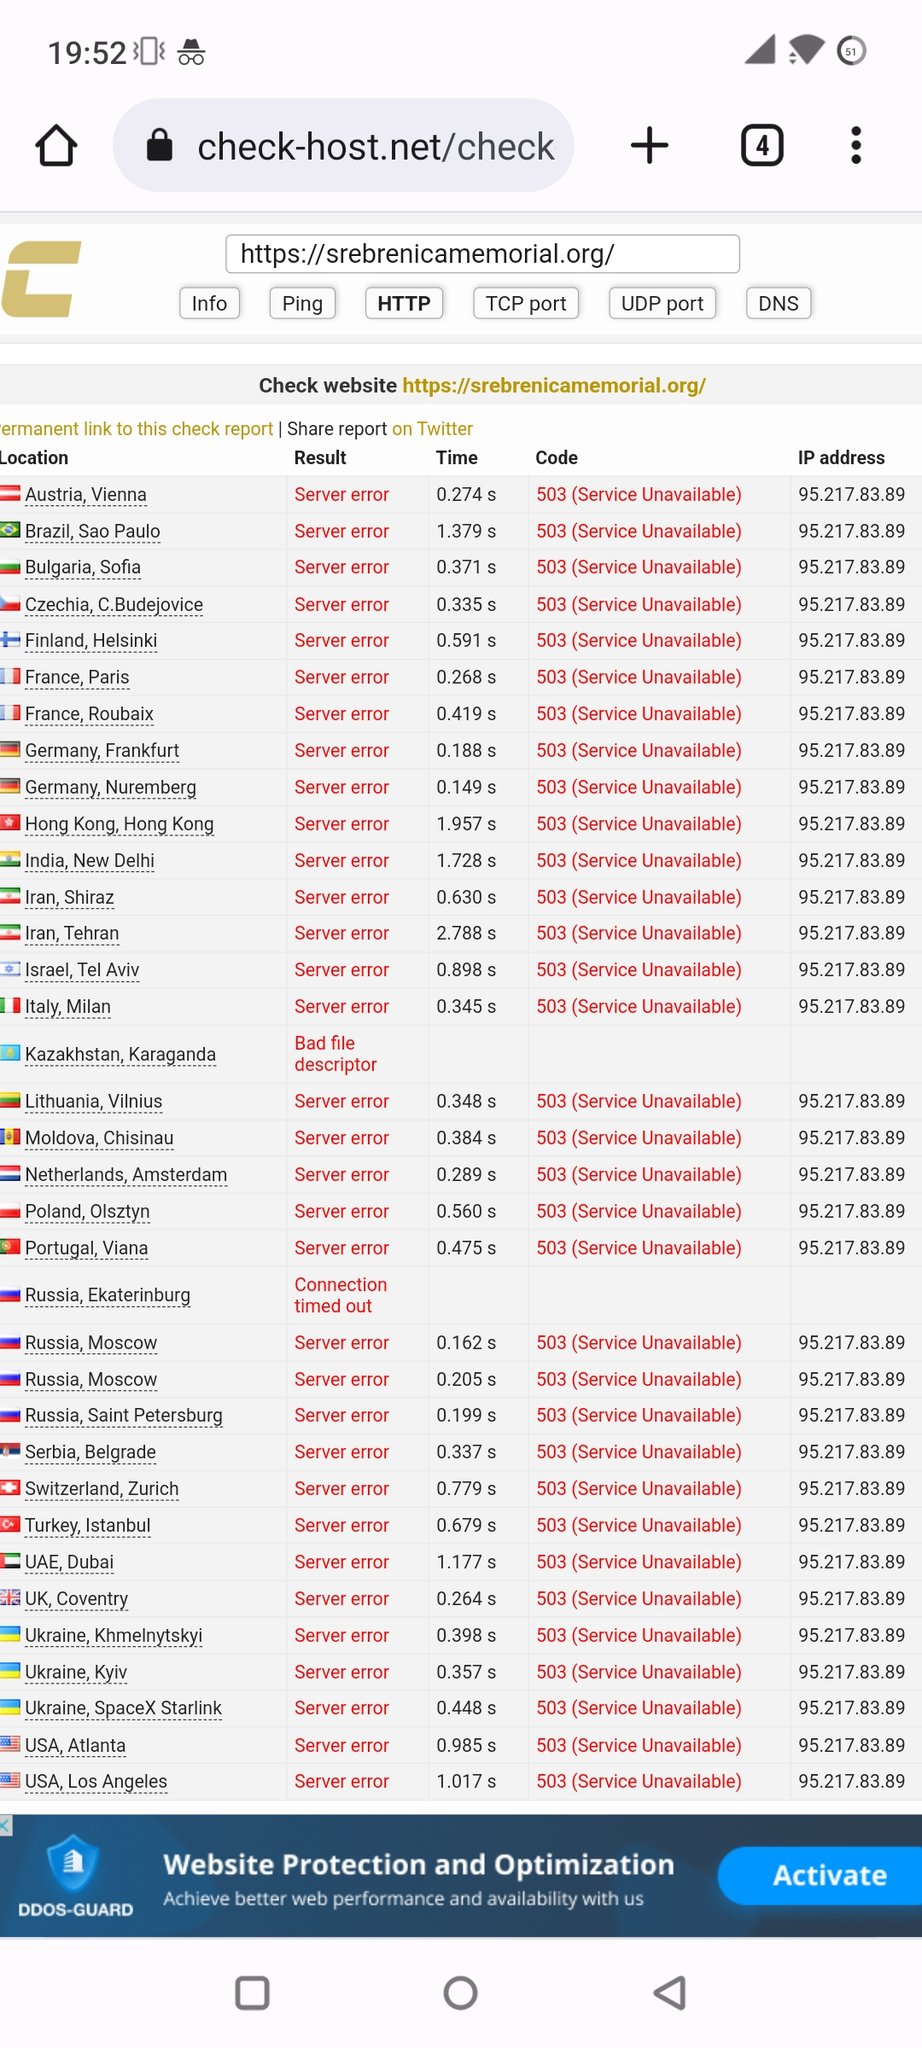
Task: Click the check-host gold logo
Action: tap(41, 279)
